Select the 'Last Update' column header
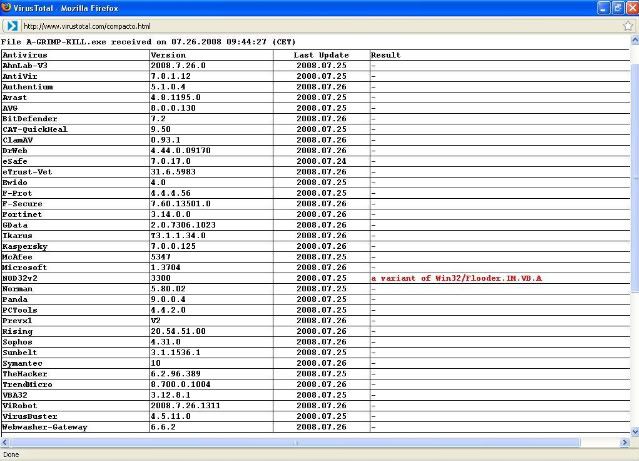Viewport: 639px width, 461px height. [x=322, y=55]
